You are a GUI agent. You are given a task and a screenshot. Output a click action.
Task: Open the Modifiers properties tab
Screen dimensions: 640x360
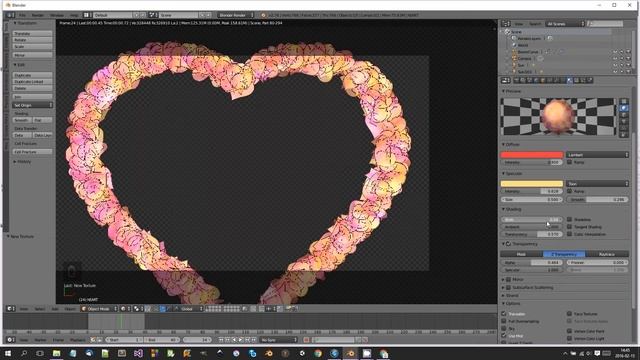(556, 80)
